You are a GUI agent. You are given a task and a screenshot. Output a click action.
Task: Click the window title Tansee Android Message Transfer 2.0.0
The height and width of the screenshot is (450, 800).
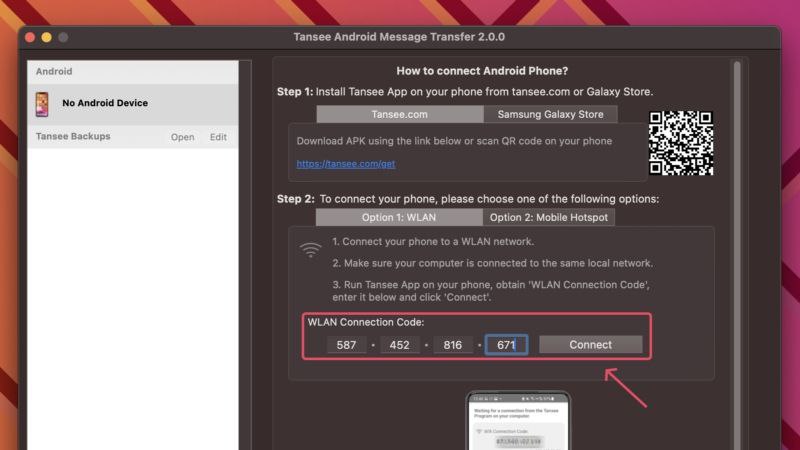(399, 37)
